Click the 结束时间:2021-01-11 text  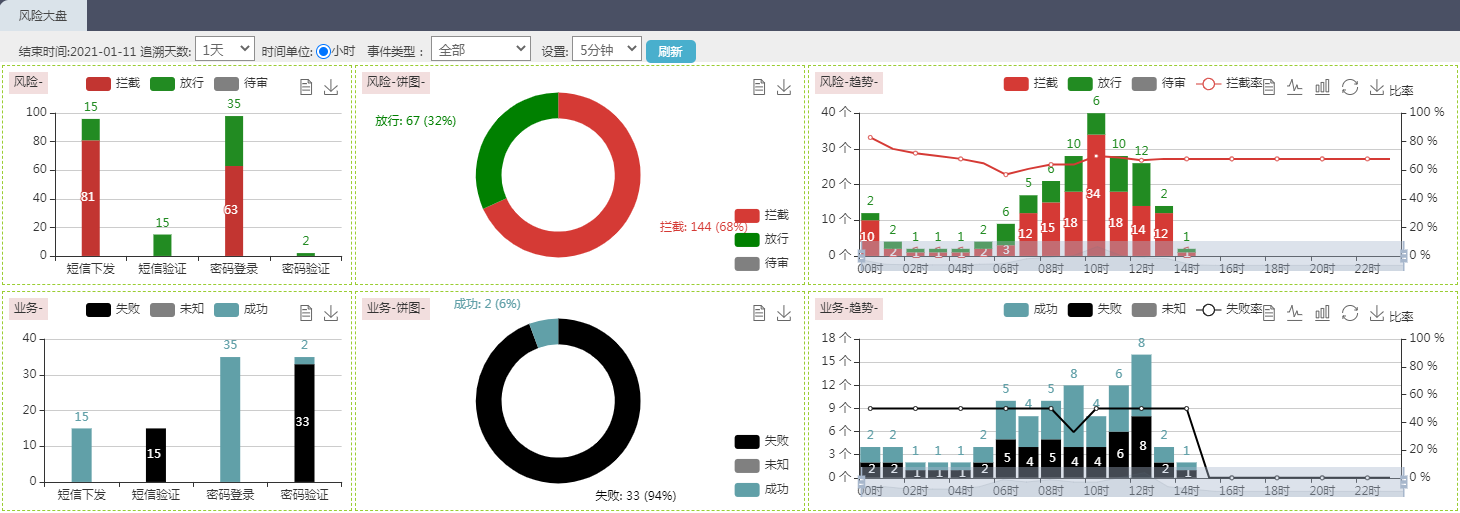click(x=77, y=51)
